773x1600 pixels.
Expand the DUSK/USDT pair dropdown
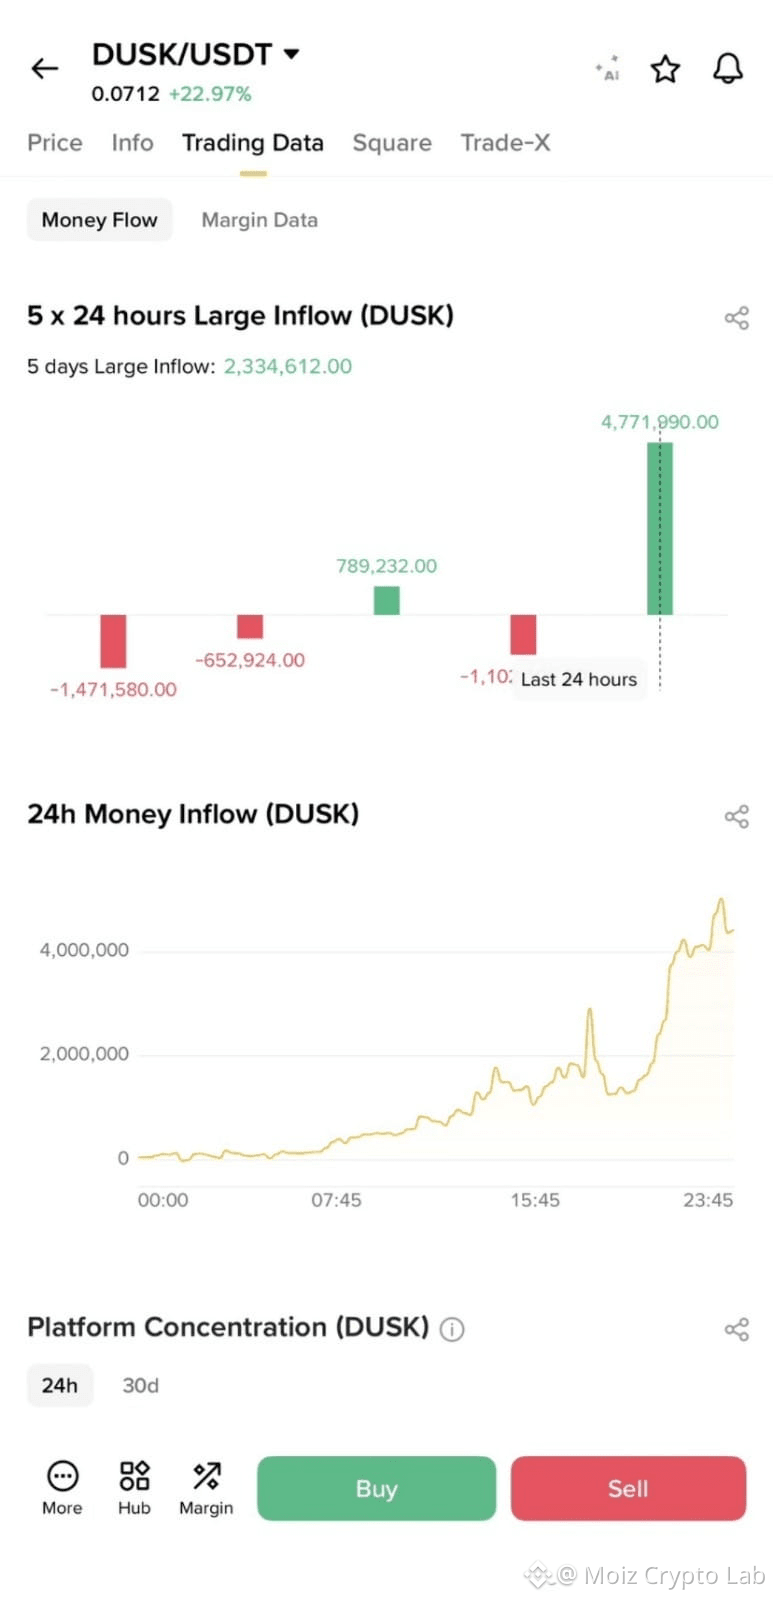tap(291, 54)
